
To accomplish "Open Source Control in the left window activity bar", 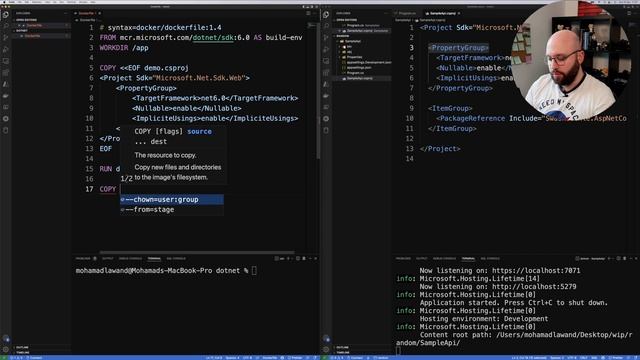I will (x=6, y=38).
